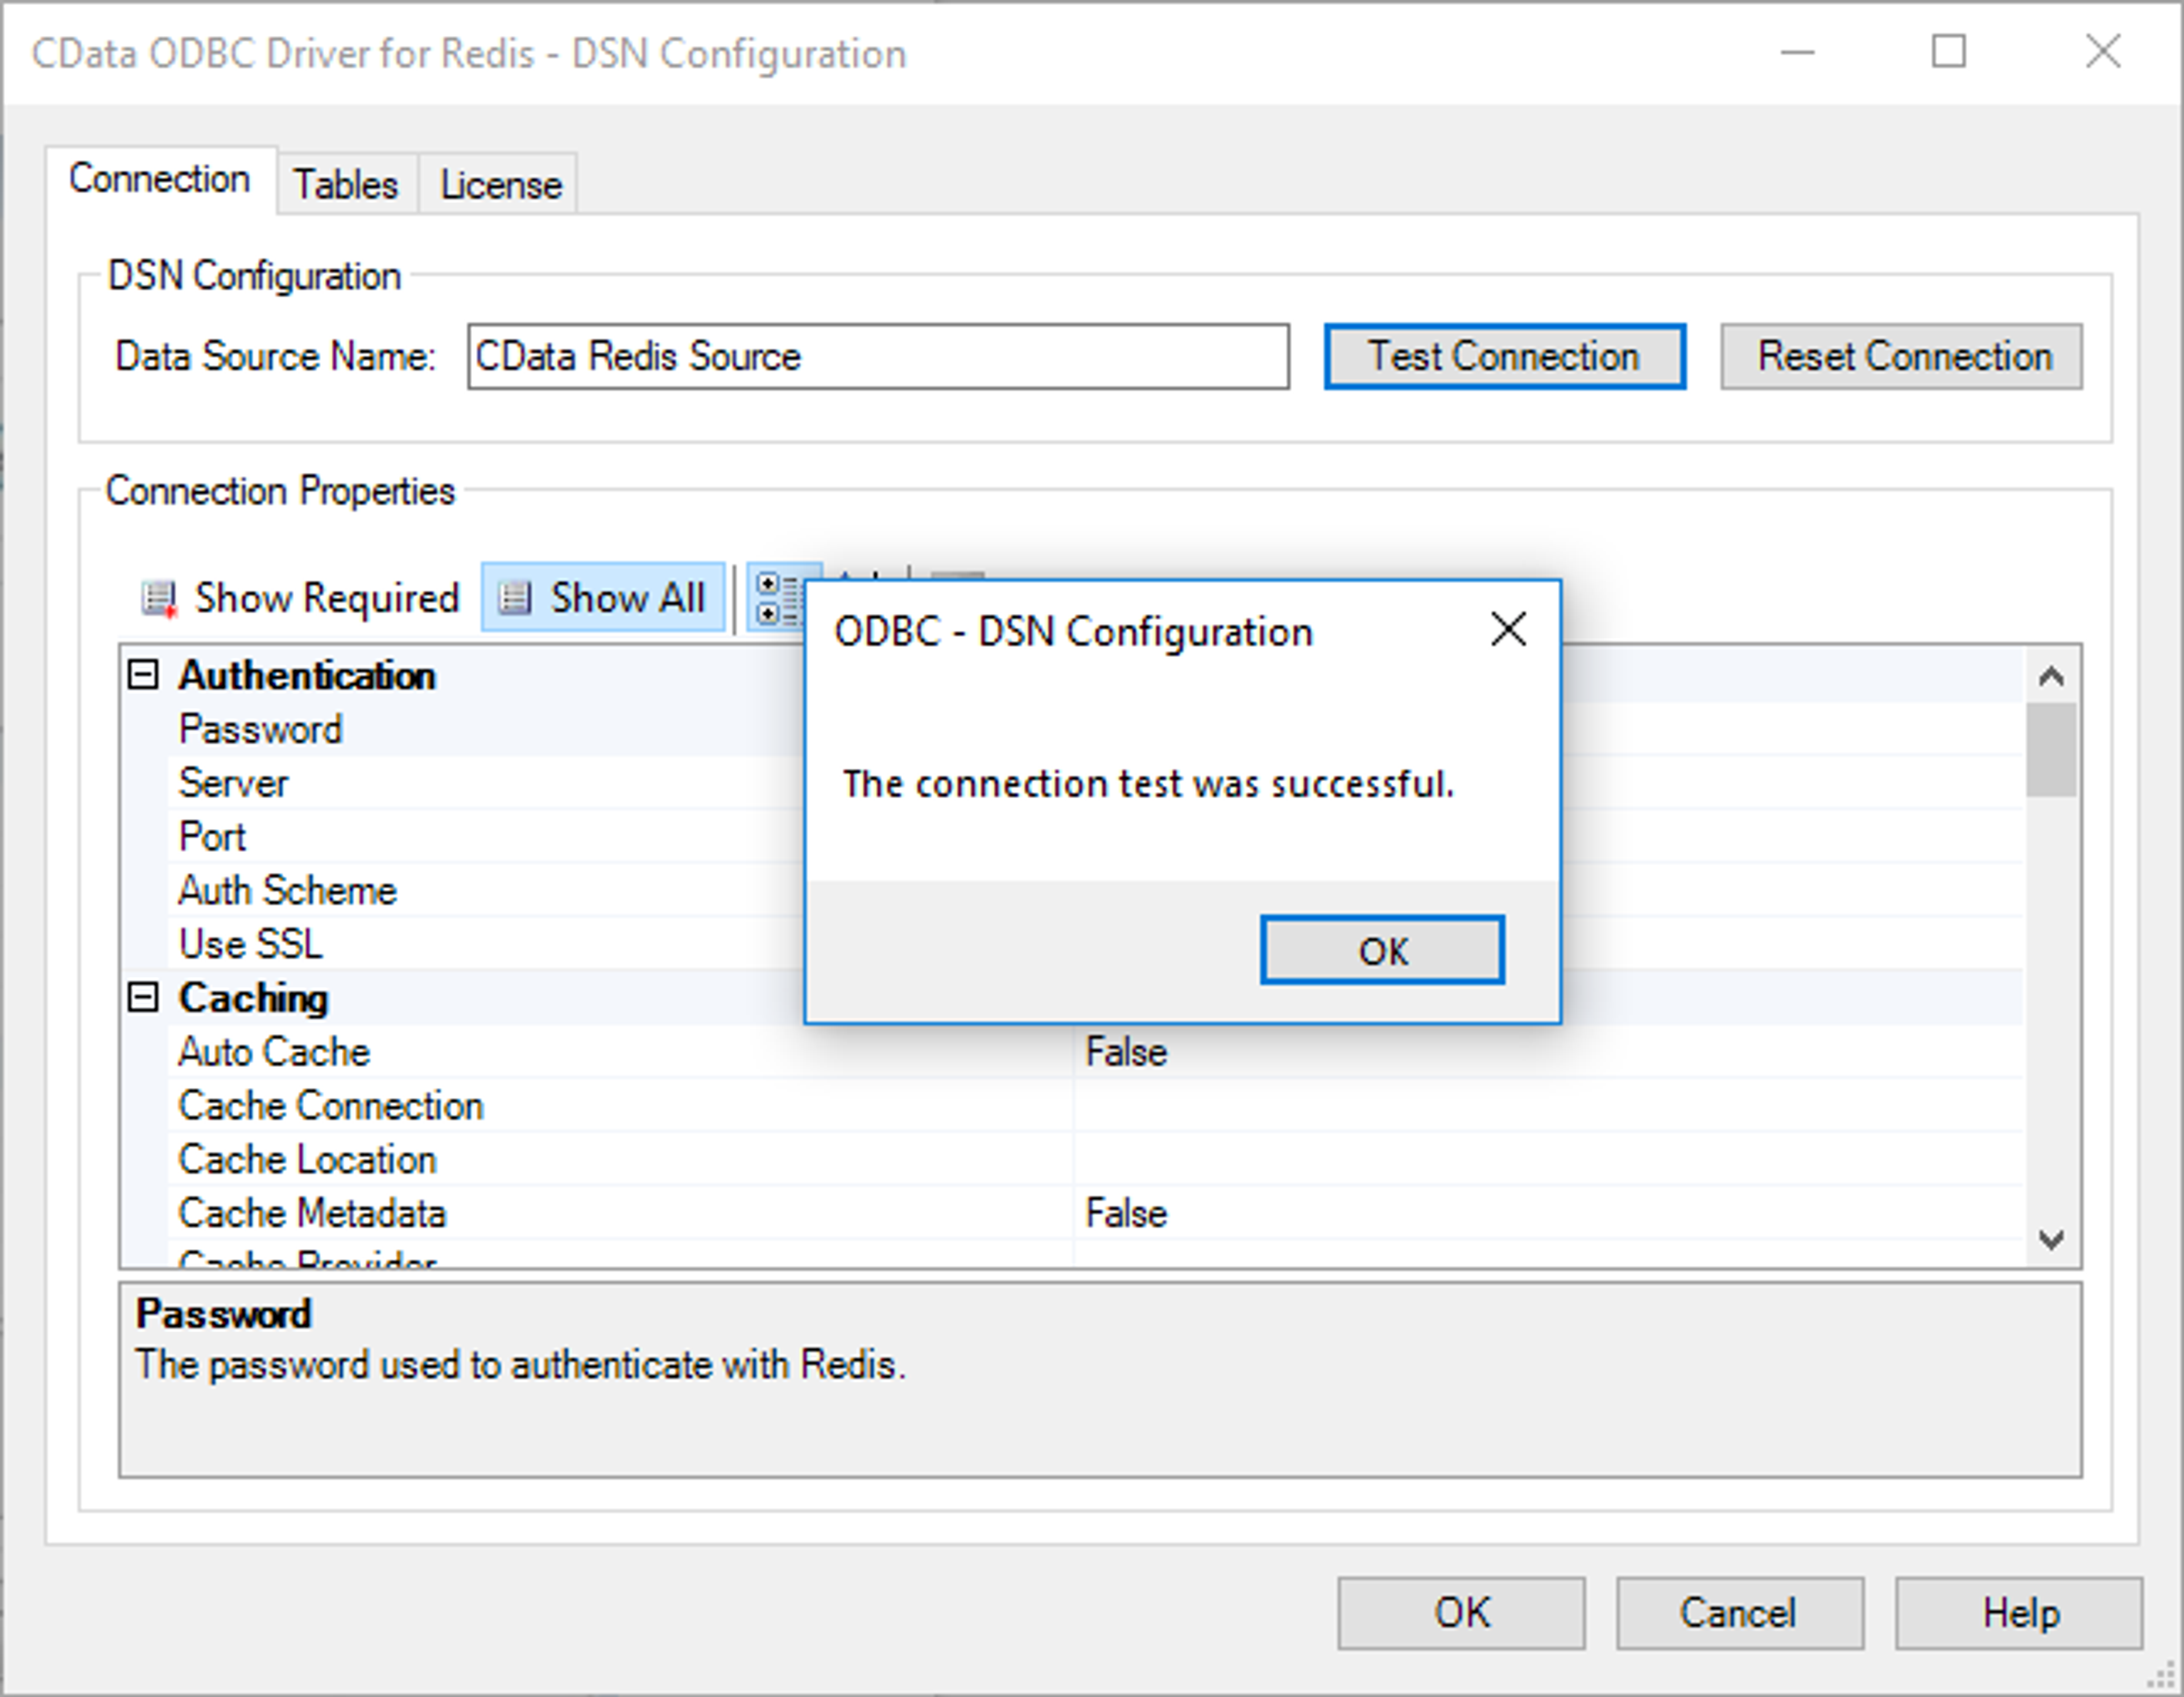Collapse the Authentication category
Image resolution: width=2184 pixels, height=1697 pixels.
[143, 676]
